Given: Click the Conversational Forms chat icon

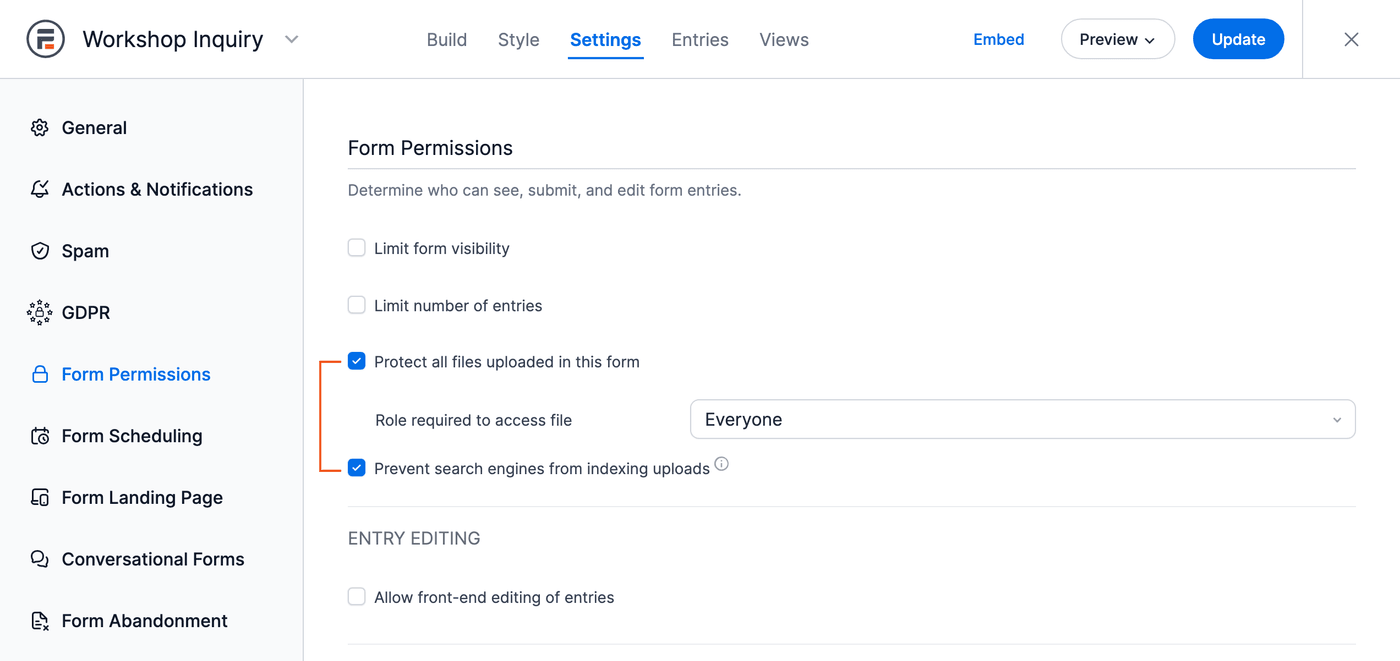Looking at the screenshot, I should pyautogui.click(x=40, y=559).
